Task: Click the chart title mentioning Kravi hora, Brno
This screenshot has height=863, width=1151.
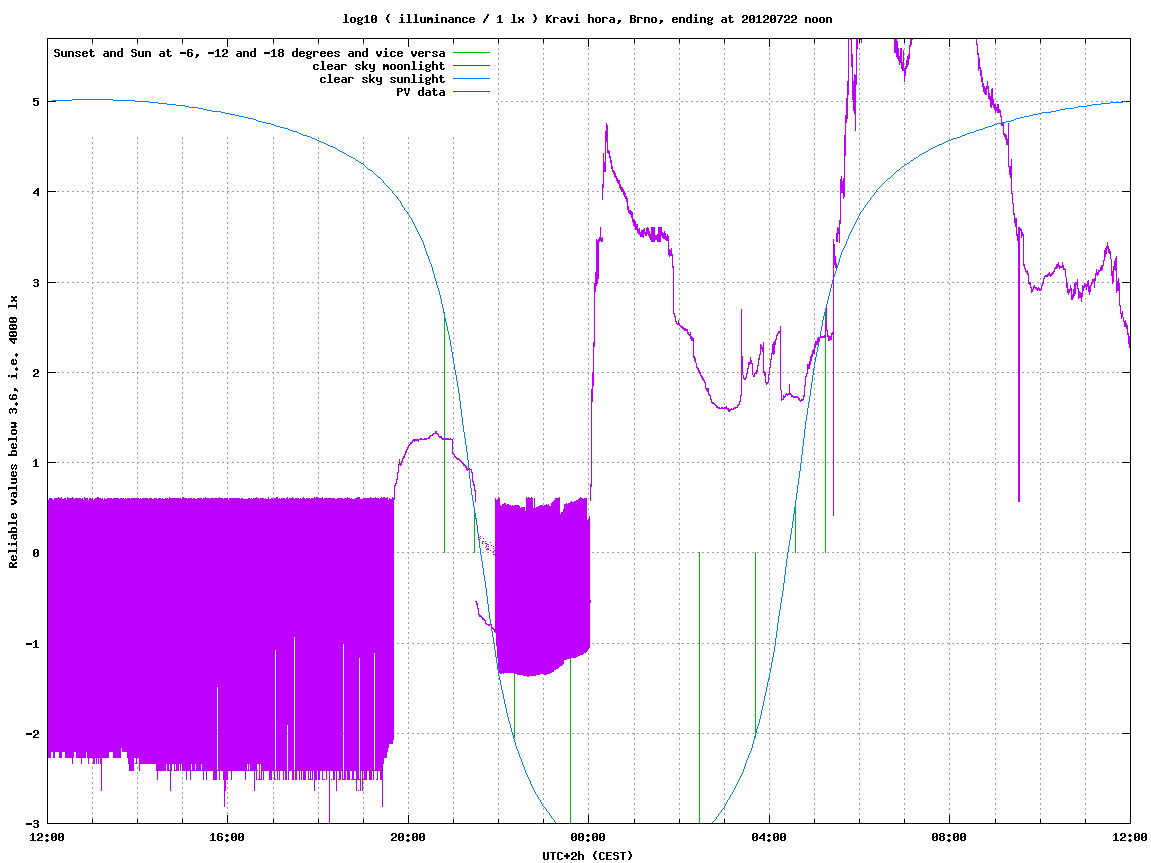Action: click(x=587, y=19)
